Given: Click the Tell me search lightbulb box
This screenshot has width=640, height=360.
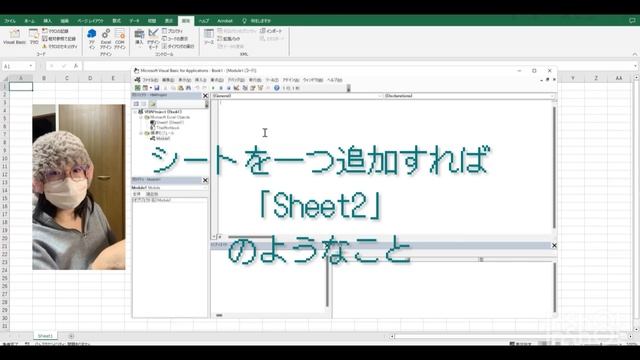Looking at the screenshot, I should [x=257, y=21].
